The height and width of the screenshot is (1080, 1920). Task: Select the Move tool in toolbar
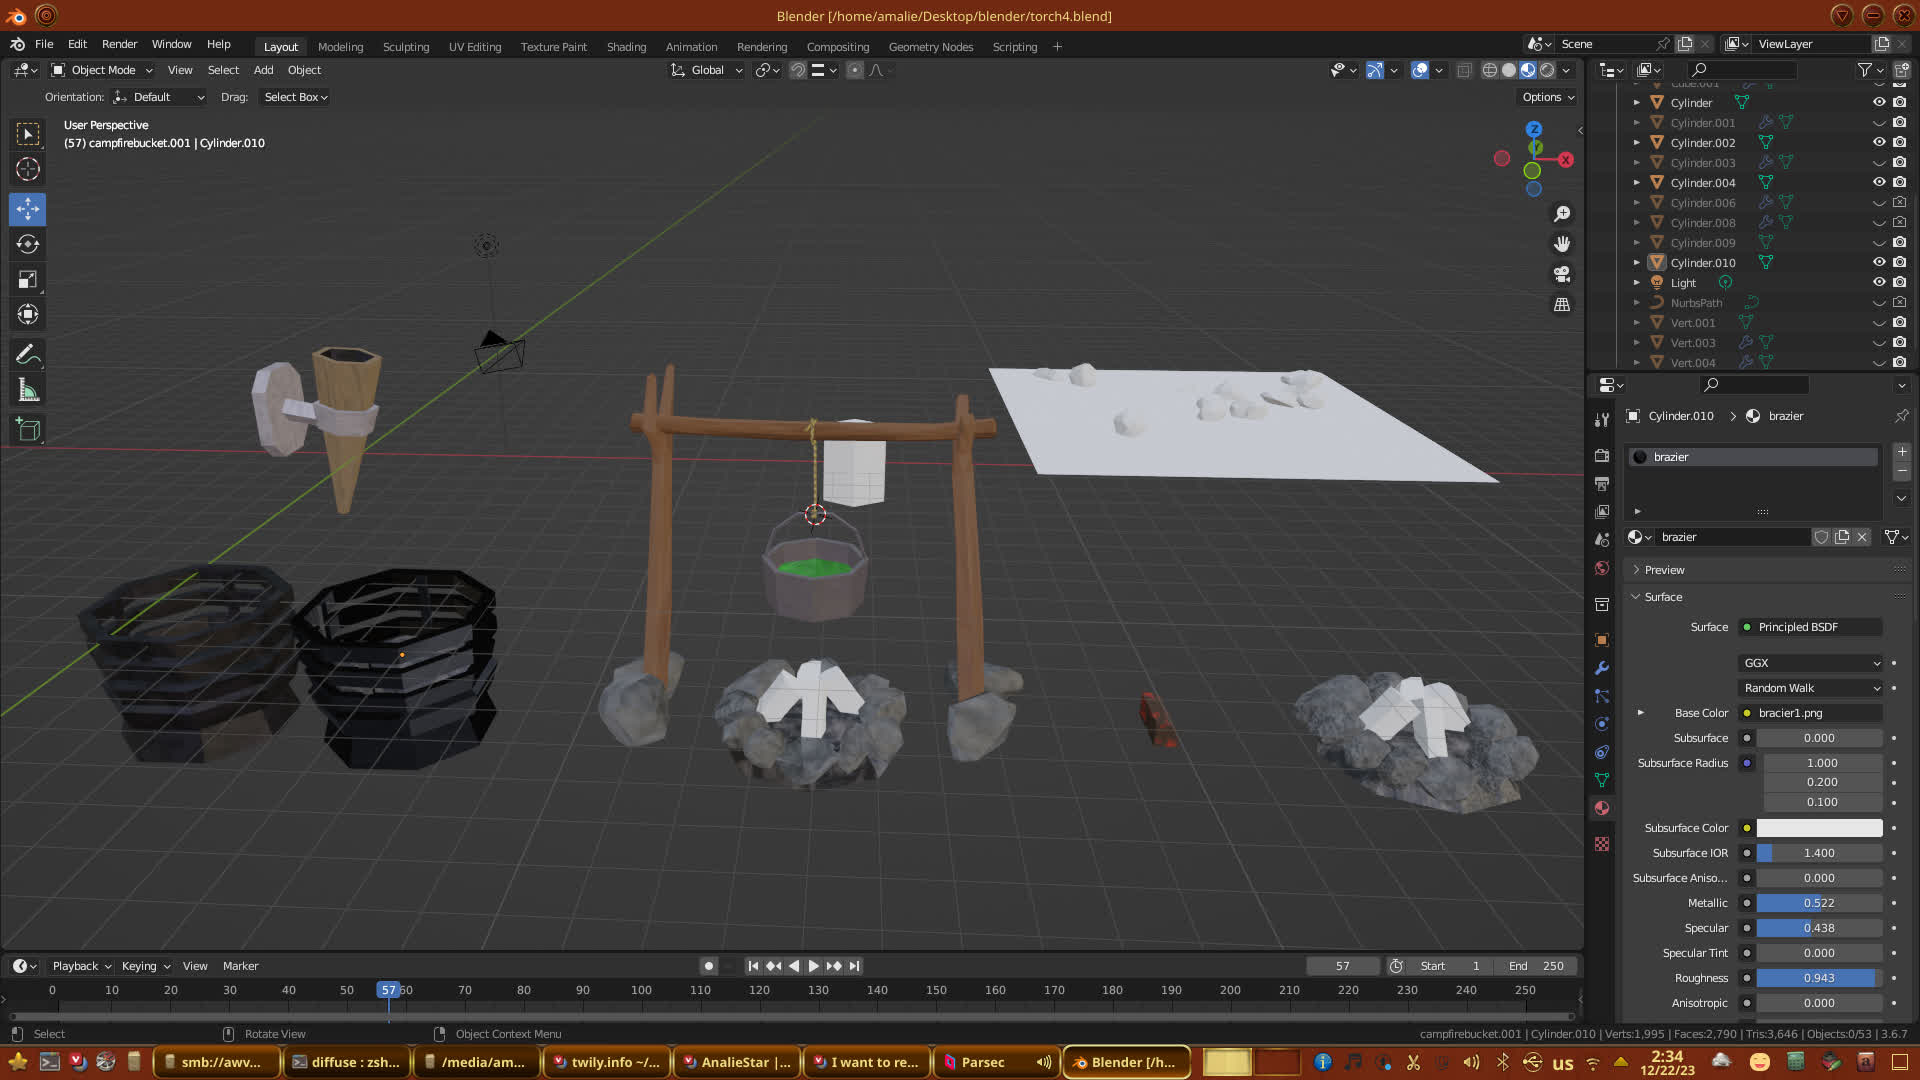(x=28, y=209)
